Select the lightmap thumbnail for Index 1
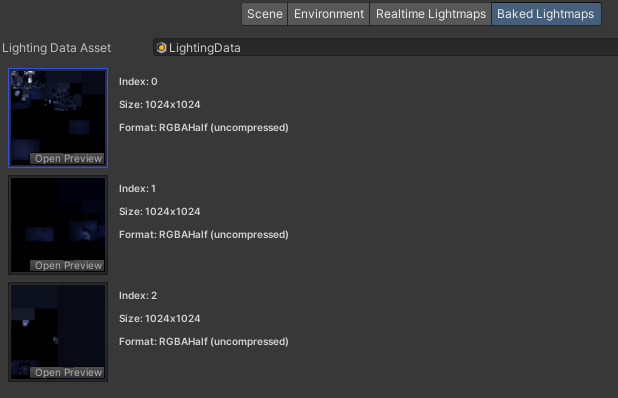Screen dimensions: 618x398 tap(58, 225)
